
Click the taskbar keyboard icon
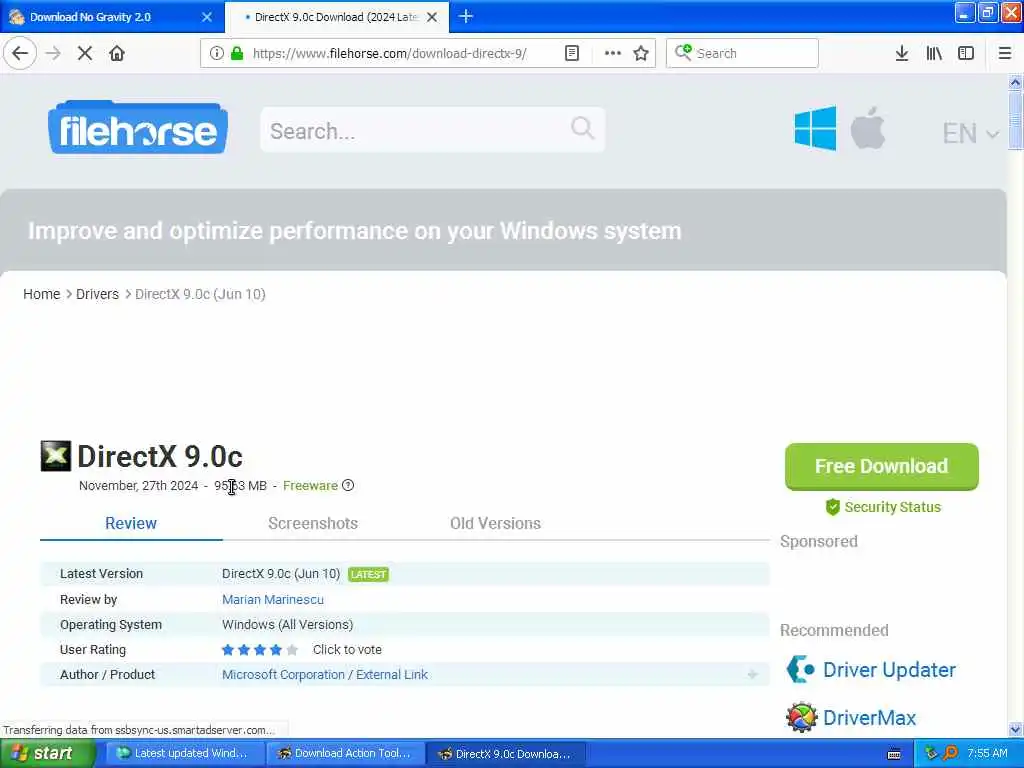point(894,754)
